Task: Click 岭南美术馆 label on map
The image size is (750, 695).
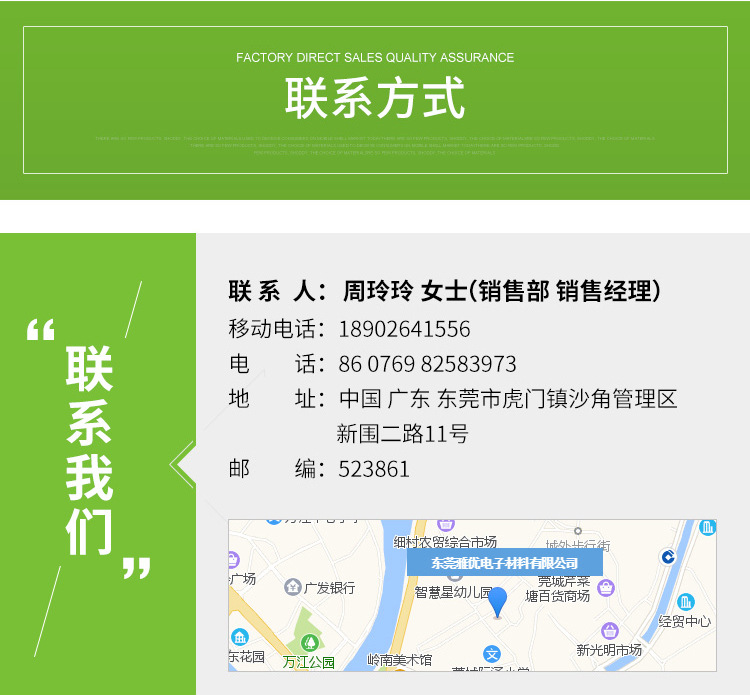Action: (399, 660)
